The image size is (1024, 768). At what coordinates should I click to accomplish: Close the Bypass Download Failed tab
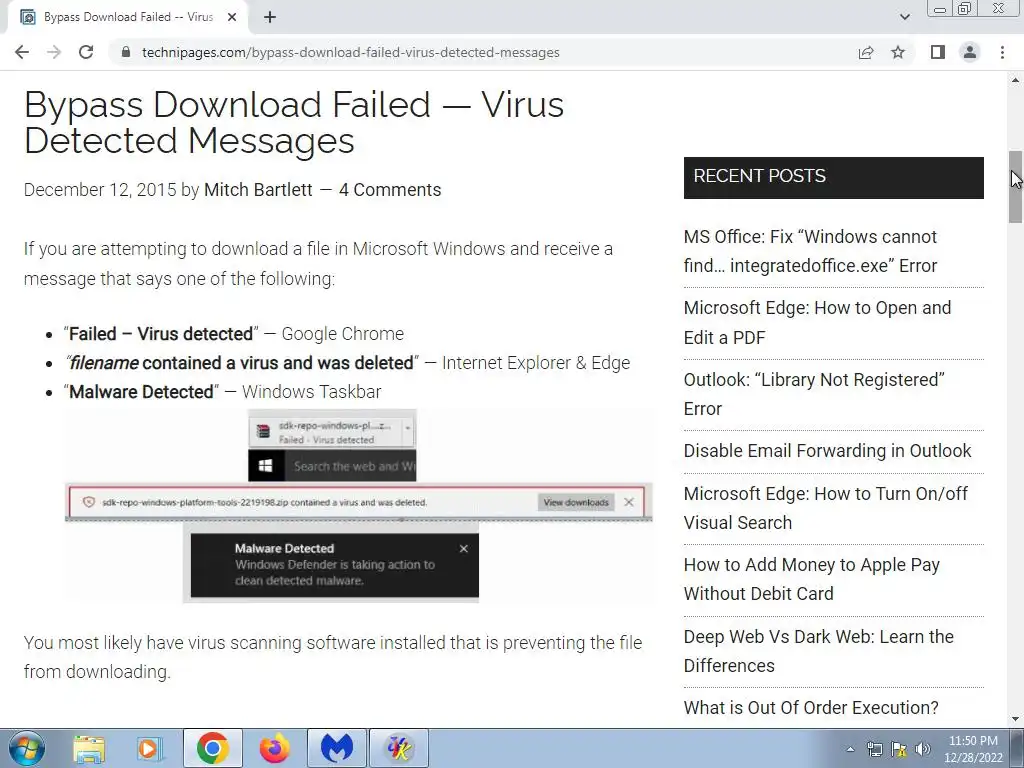coord(232,18)
